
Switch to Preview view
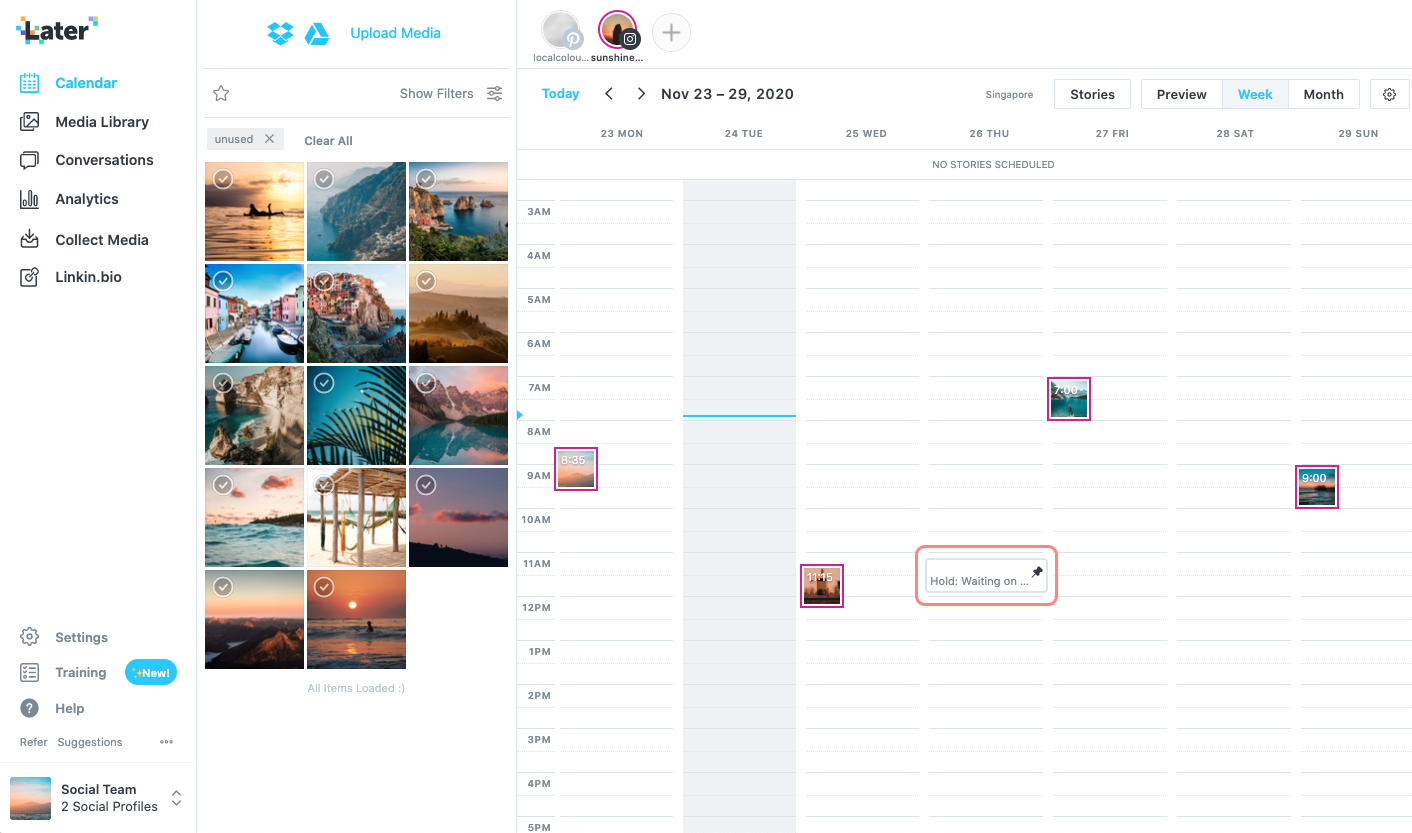(x=1181, y=94)
